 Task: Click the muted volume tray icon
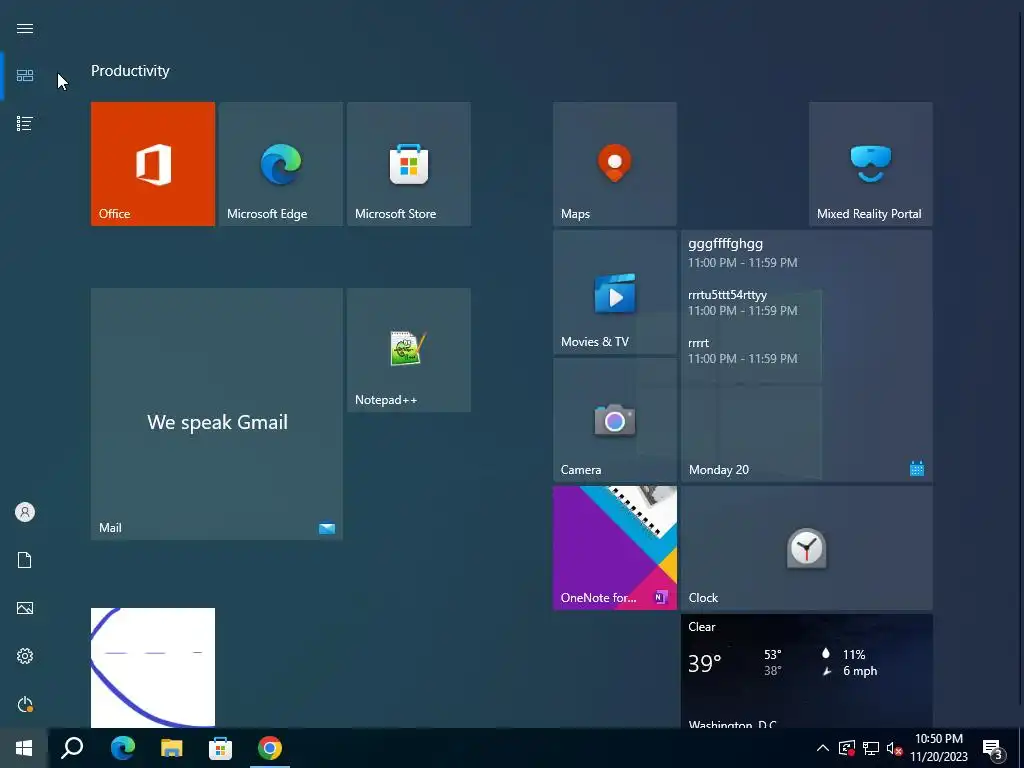[x=894, y=748]
